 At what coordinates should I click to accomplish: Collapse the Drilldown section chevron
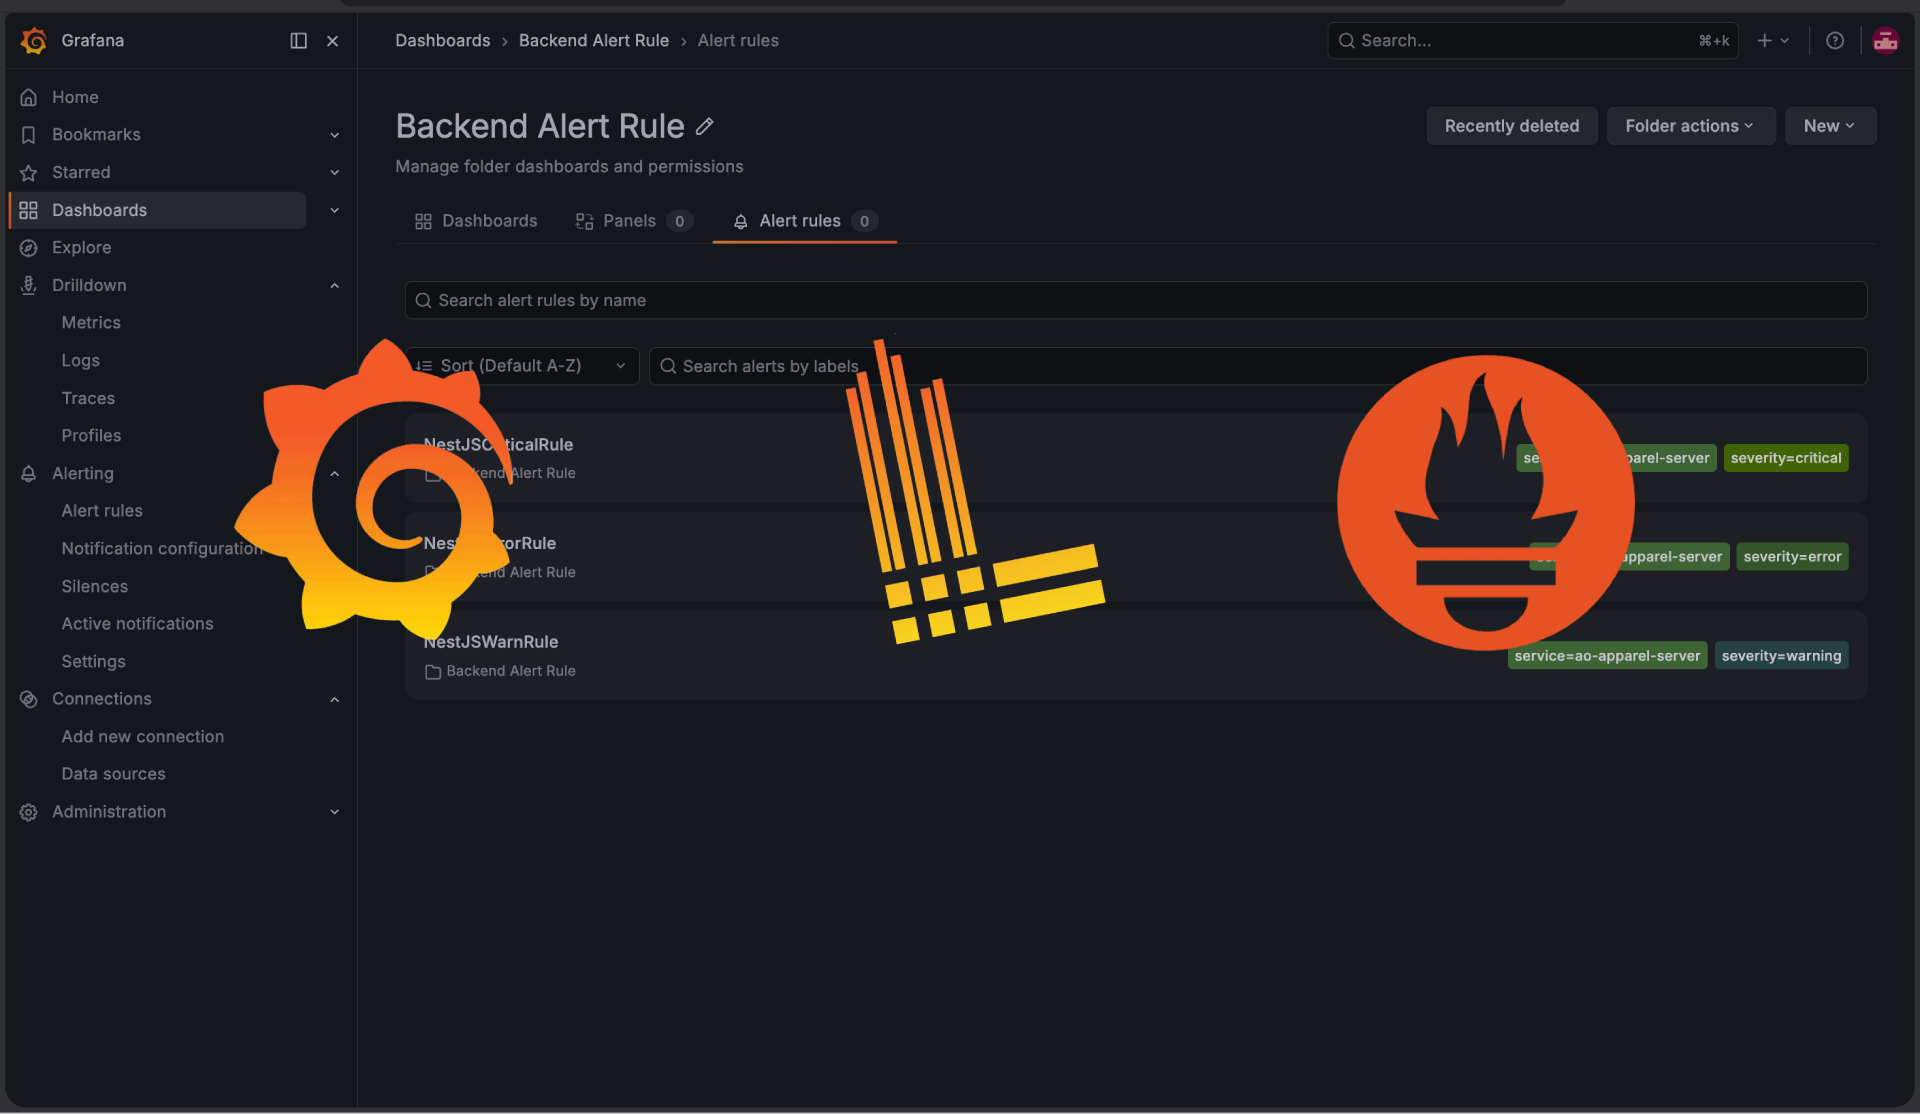(335, 286)
